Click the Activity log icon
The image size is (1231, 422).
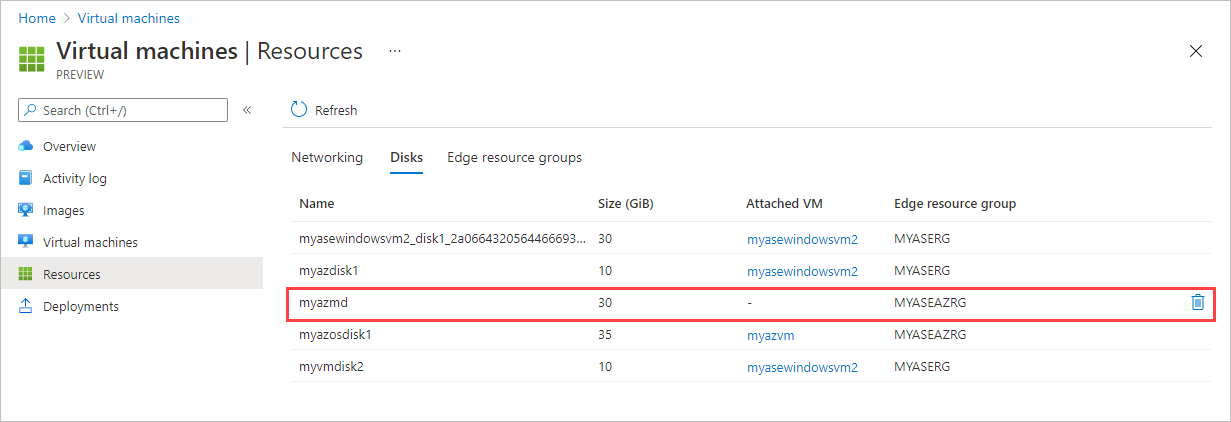(26, 178)
